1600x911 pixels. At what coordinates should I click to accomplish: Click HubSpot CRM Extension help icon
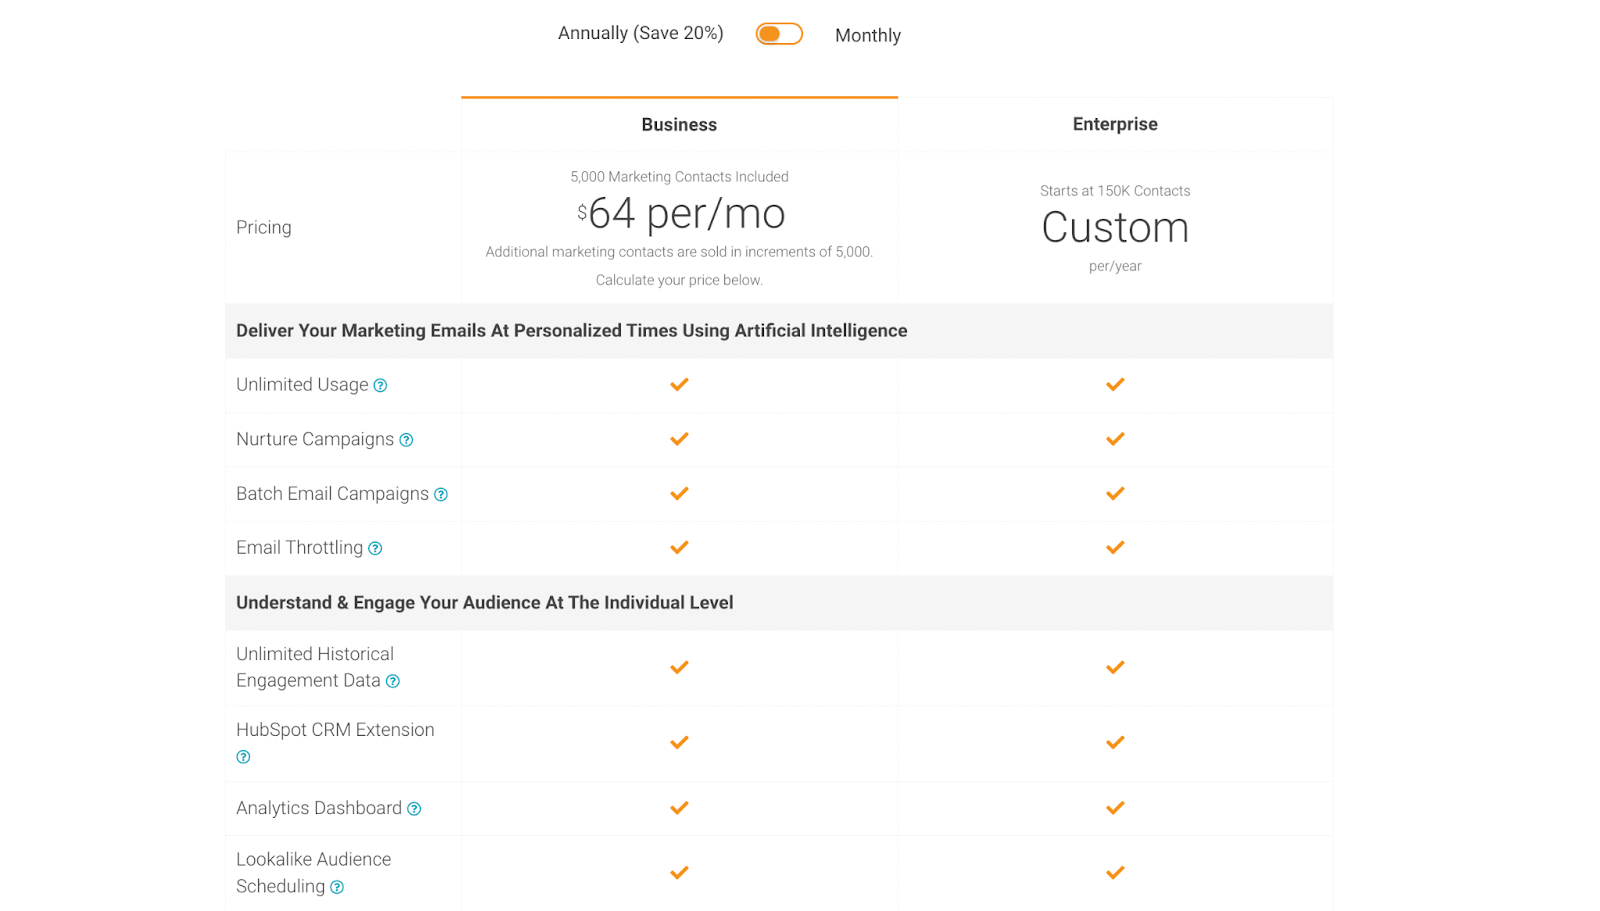[243, 758]
